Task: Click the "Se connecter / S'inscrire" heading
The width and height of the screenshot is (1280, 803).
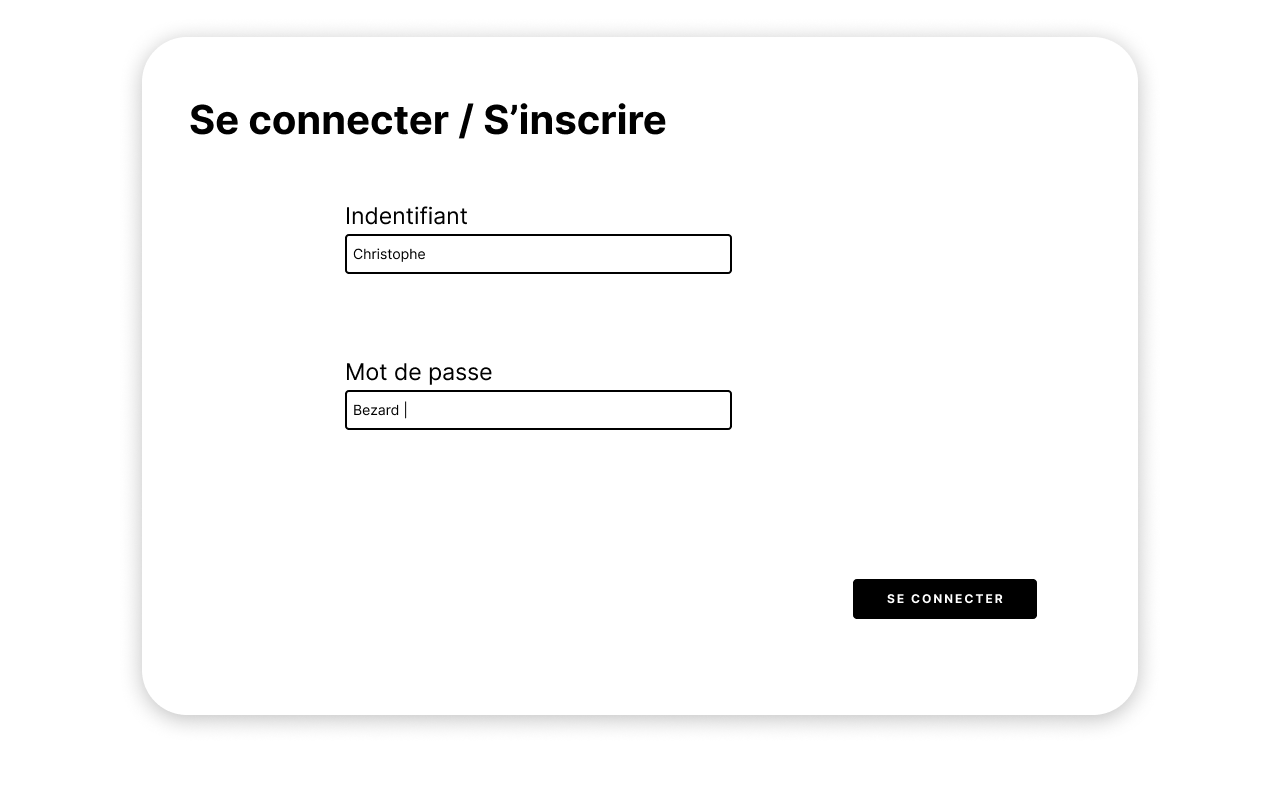Action: [x=427, y=120]
